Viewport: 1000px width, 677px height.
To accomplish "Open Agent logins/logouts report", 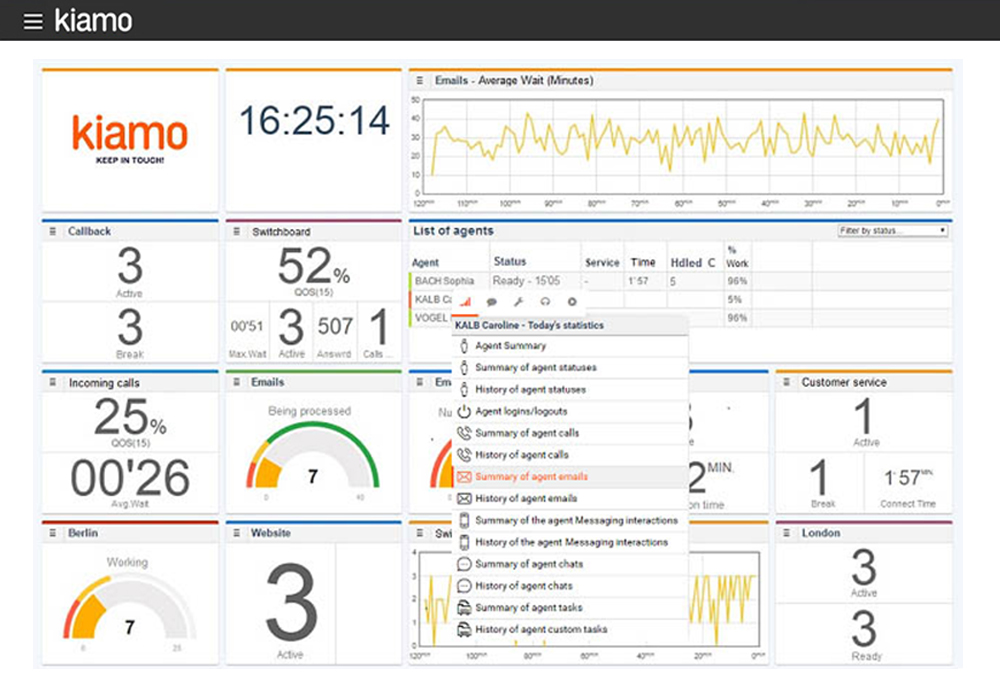I will coord(570,411).
